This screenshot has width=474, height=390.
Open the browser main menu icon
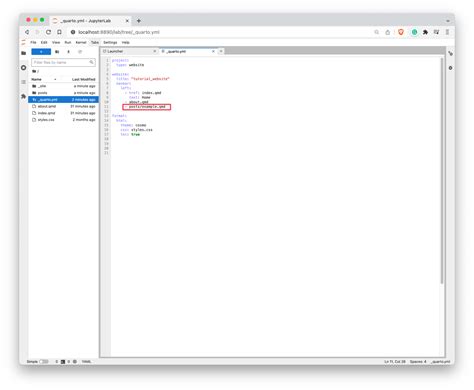(x=447, y=32)
